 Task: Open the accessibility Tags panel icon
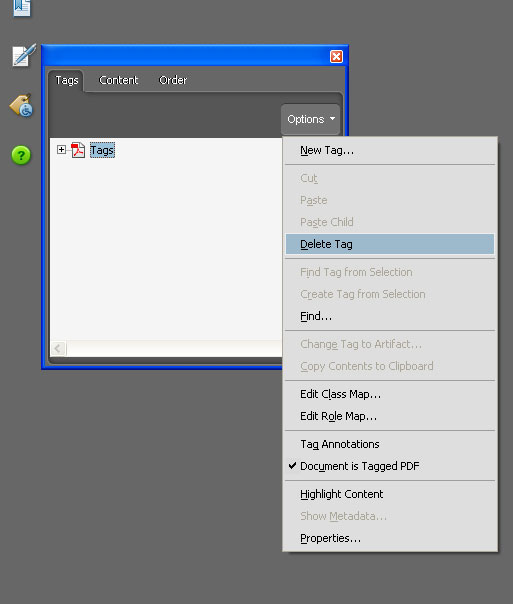(22, 105)
